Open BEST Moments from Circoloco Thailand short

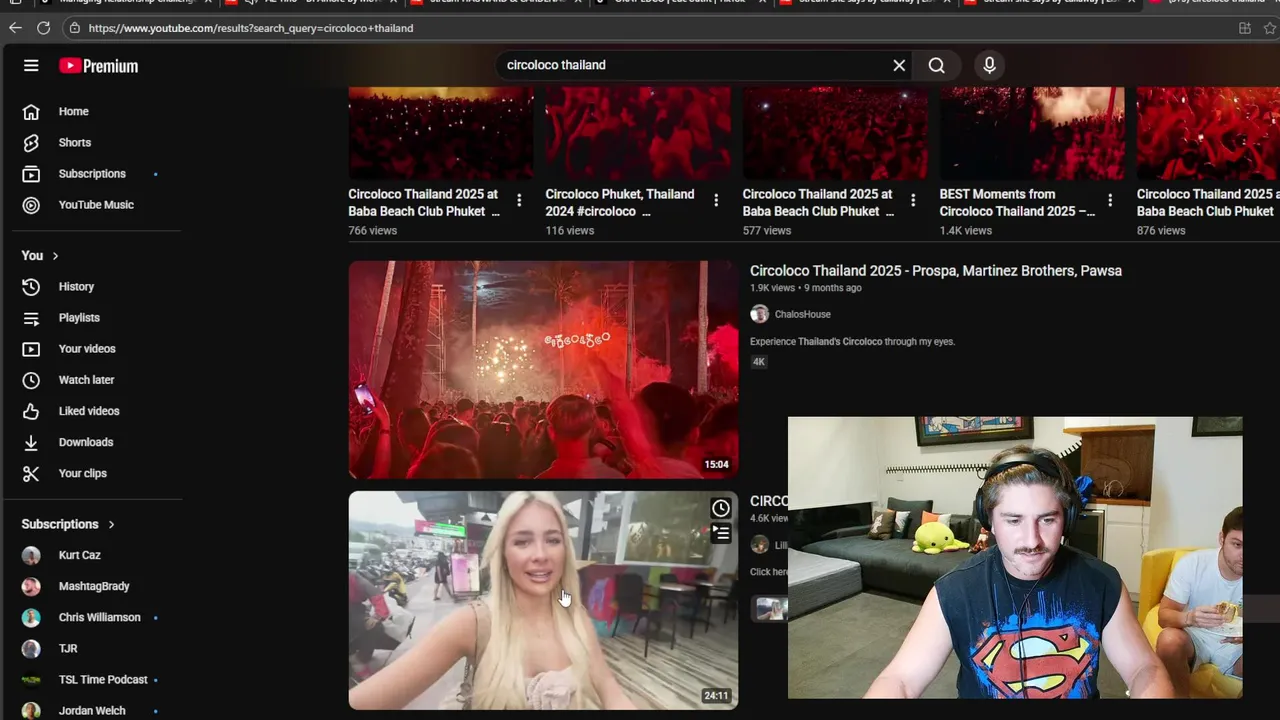(x=1017, y=202)
